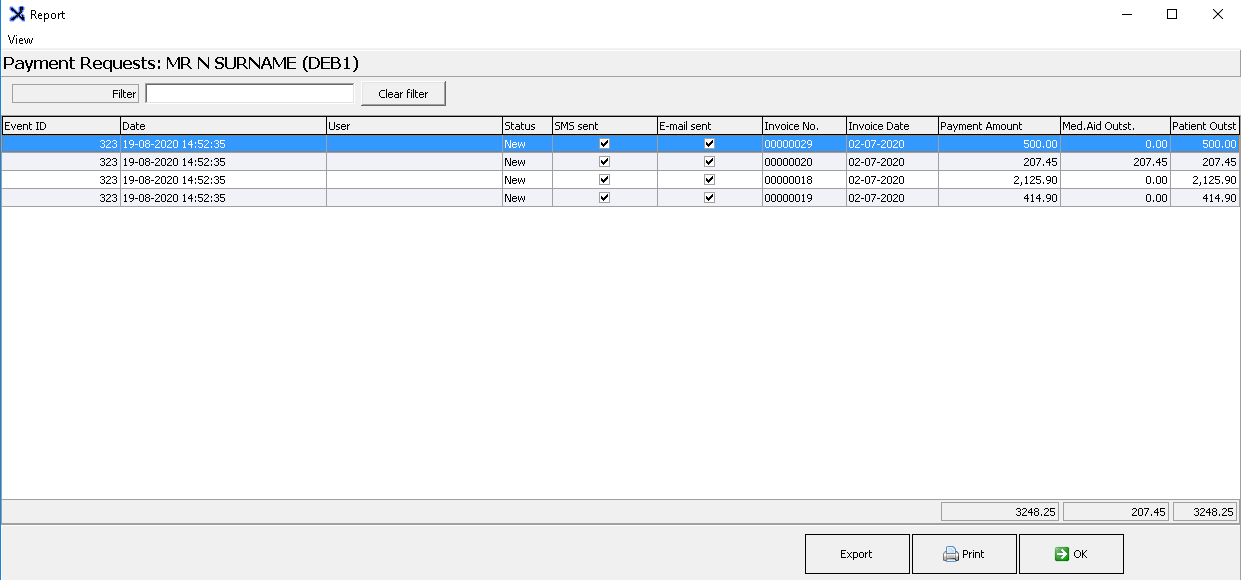Click the Payment Amount column header

(x=998, y=126)
